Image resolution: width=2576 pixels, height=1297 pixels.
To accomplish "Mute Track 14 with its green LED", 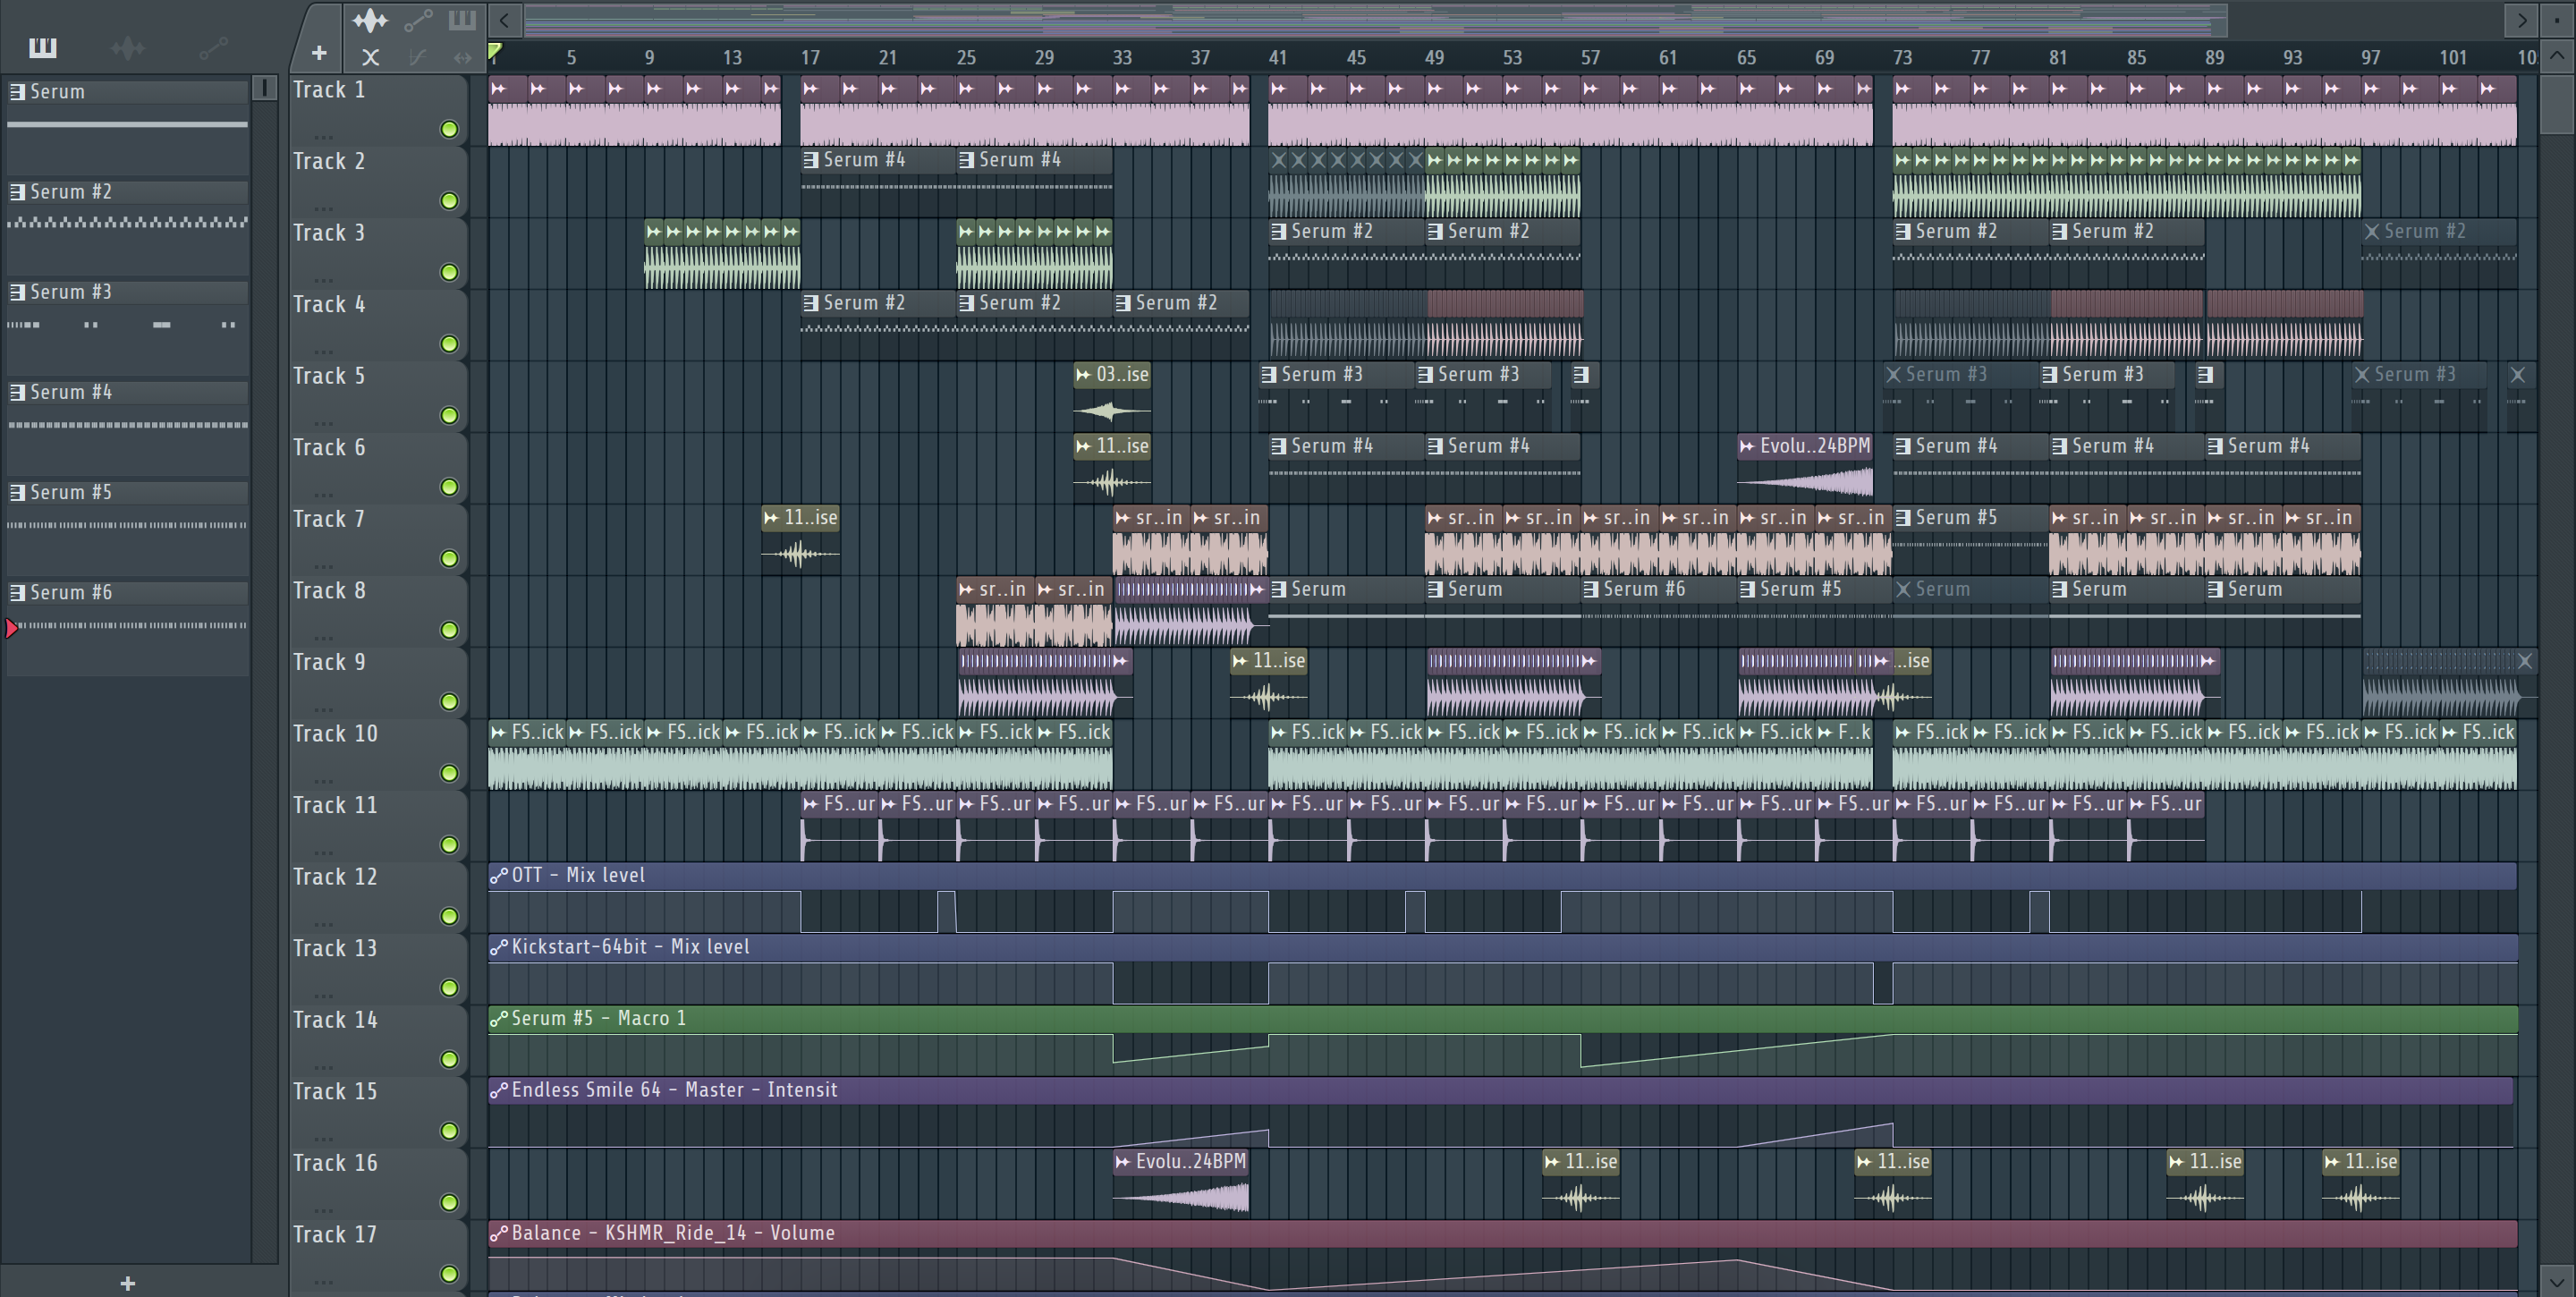I will point(449,1059).
